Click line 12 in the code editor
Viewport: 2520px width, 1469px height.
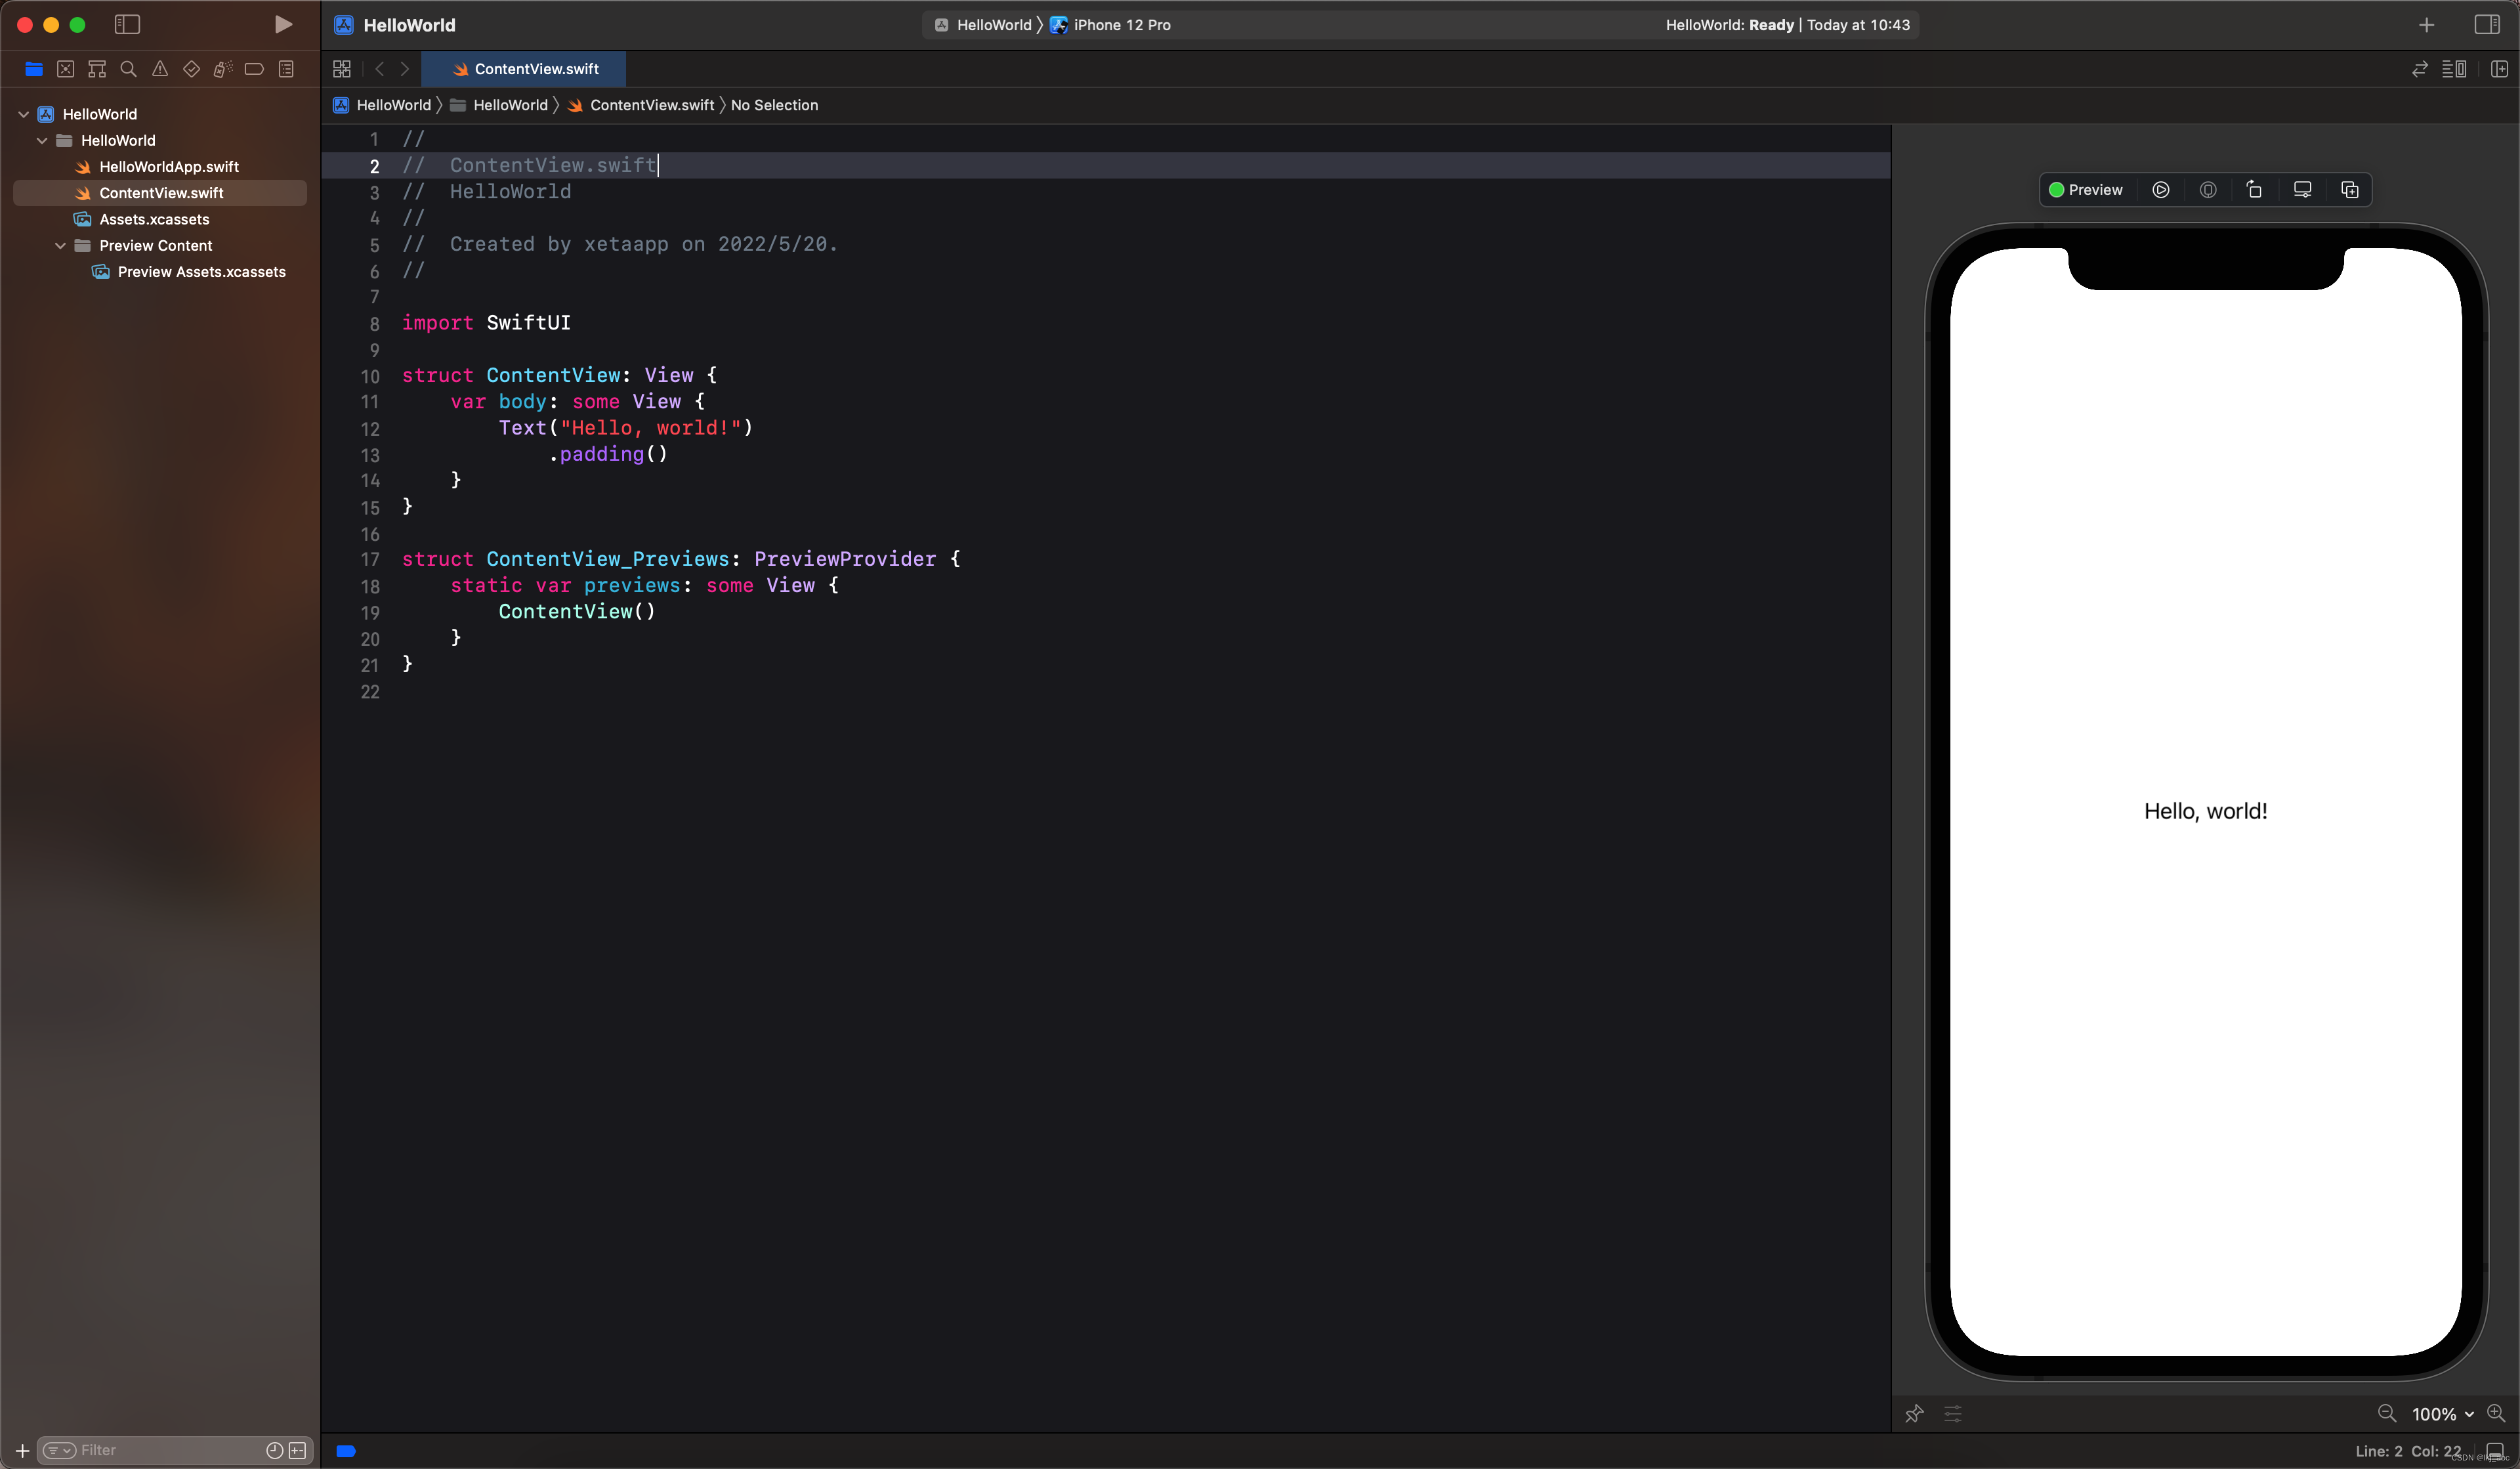pos(625,429)
